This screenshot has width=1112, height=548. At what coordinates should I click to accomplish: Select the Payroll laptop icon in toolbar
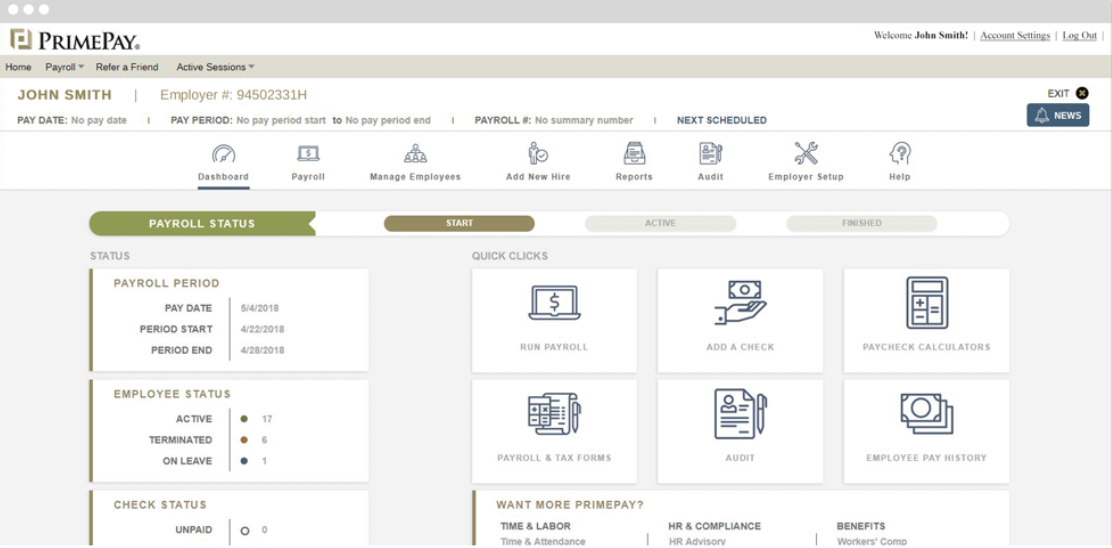click(x=308, y=154)
